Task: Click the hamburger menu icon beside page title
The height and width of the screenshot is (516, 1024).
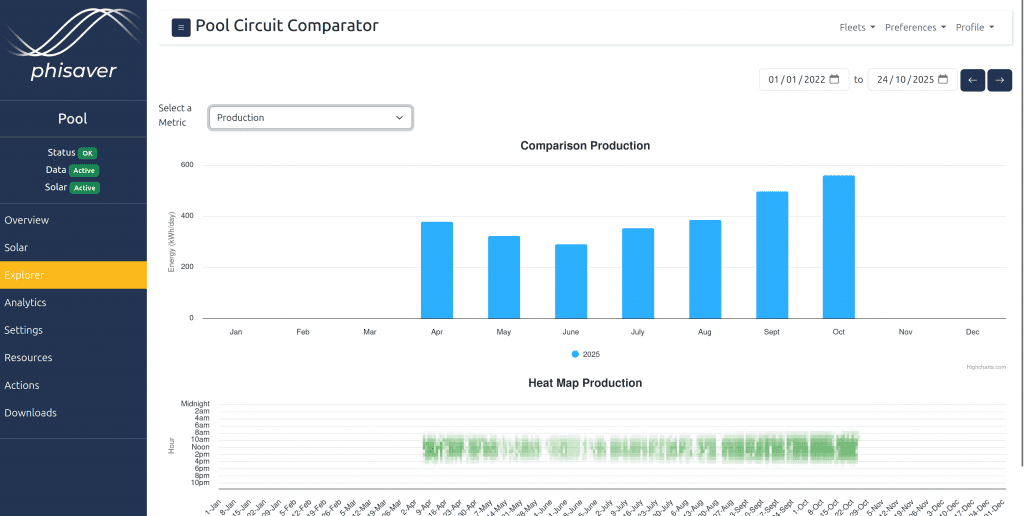Action: [181, 28]
